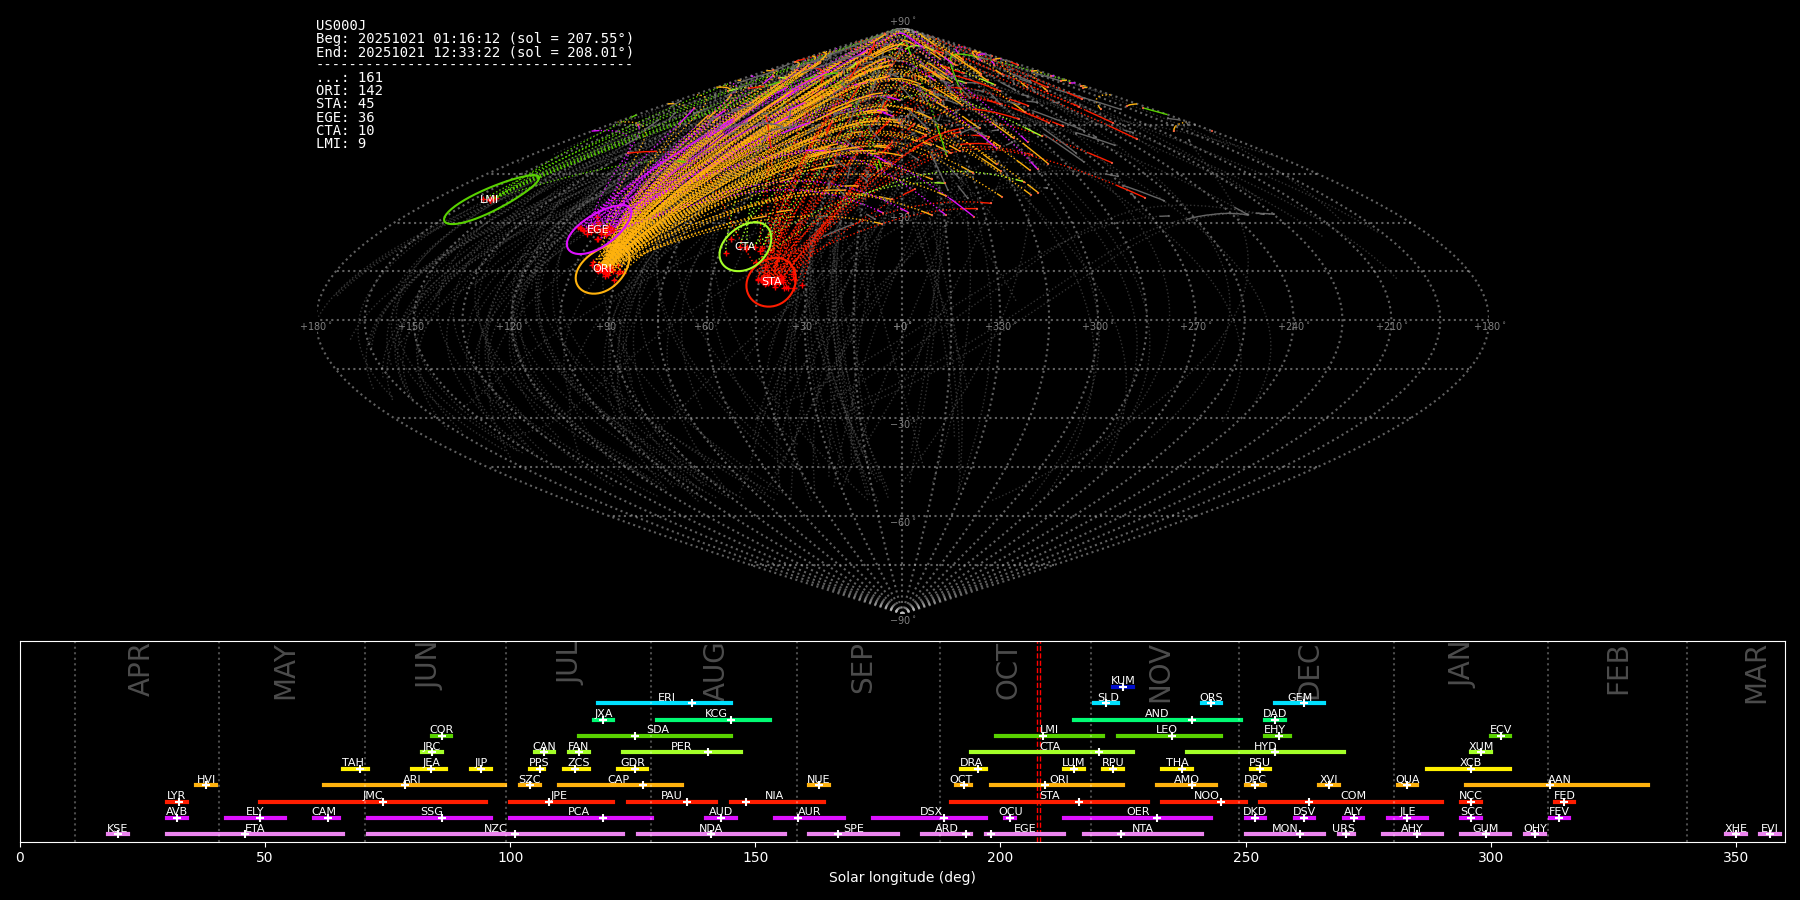Click the SPE shower label in timeline

[x=854, y=829]
